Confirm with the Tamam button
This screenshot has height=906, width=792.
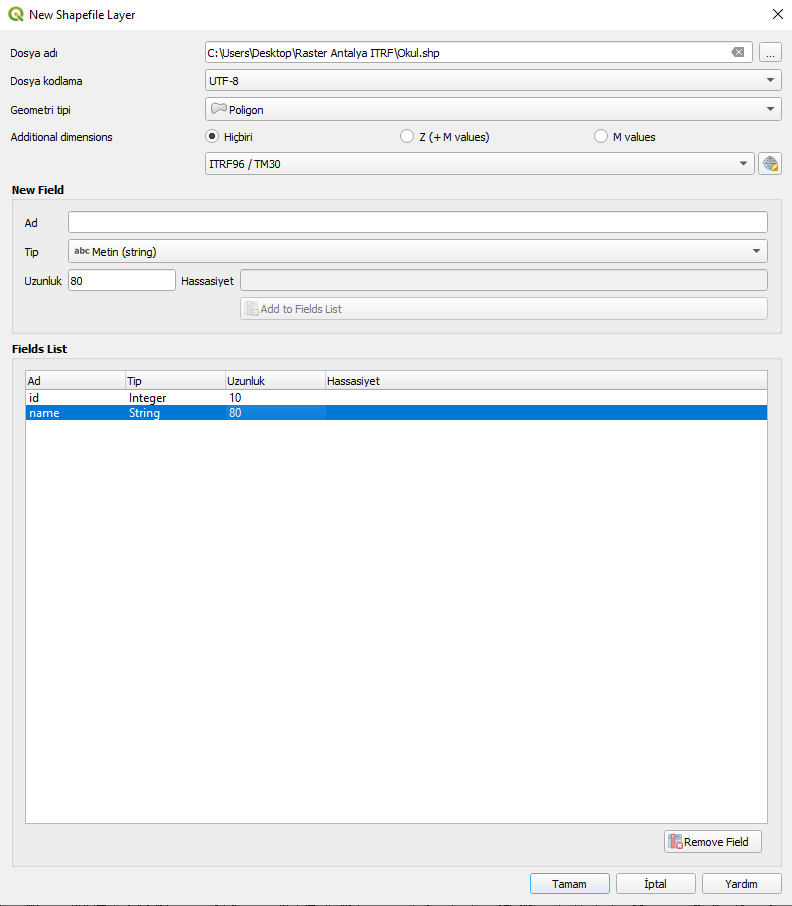(570, 883)
